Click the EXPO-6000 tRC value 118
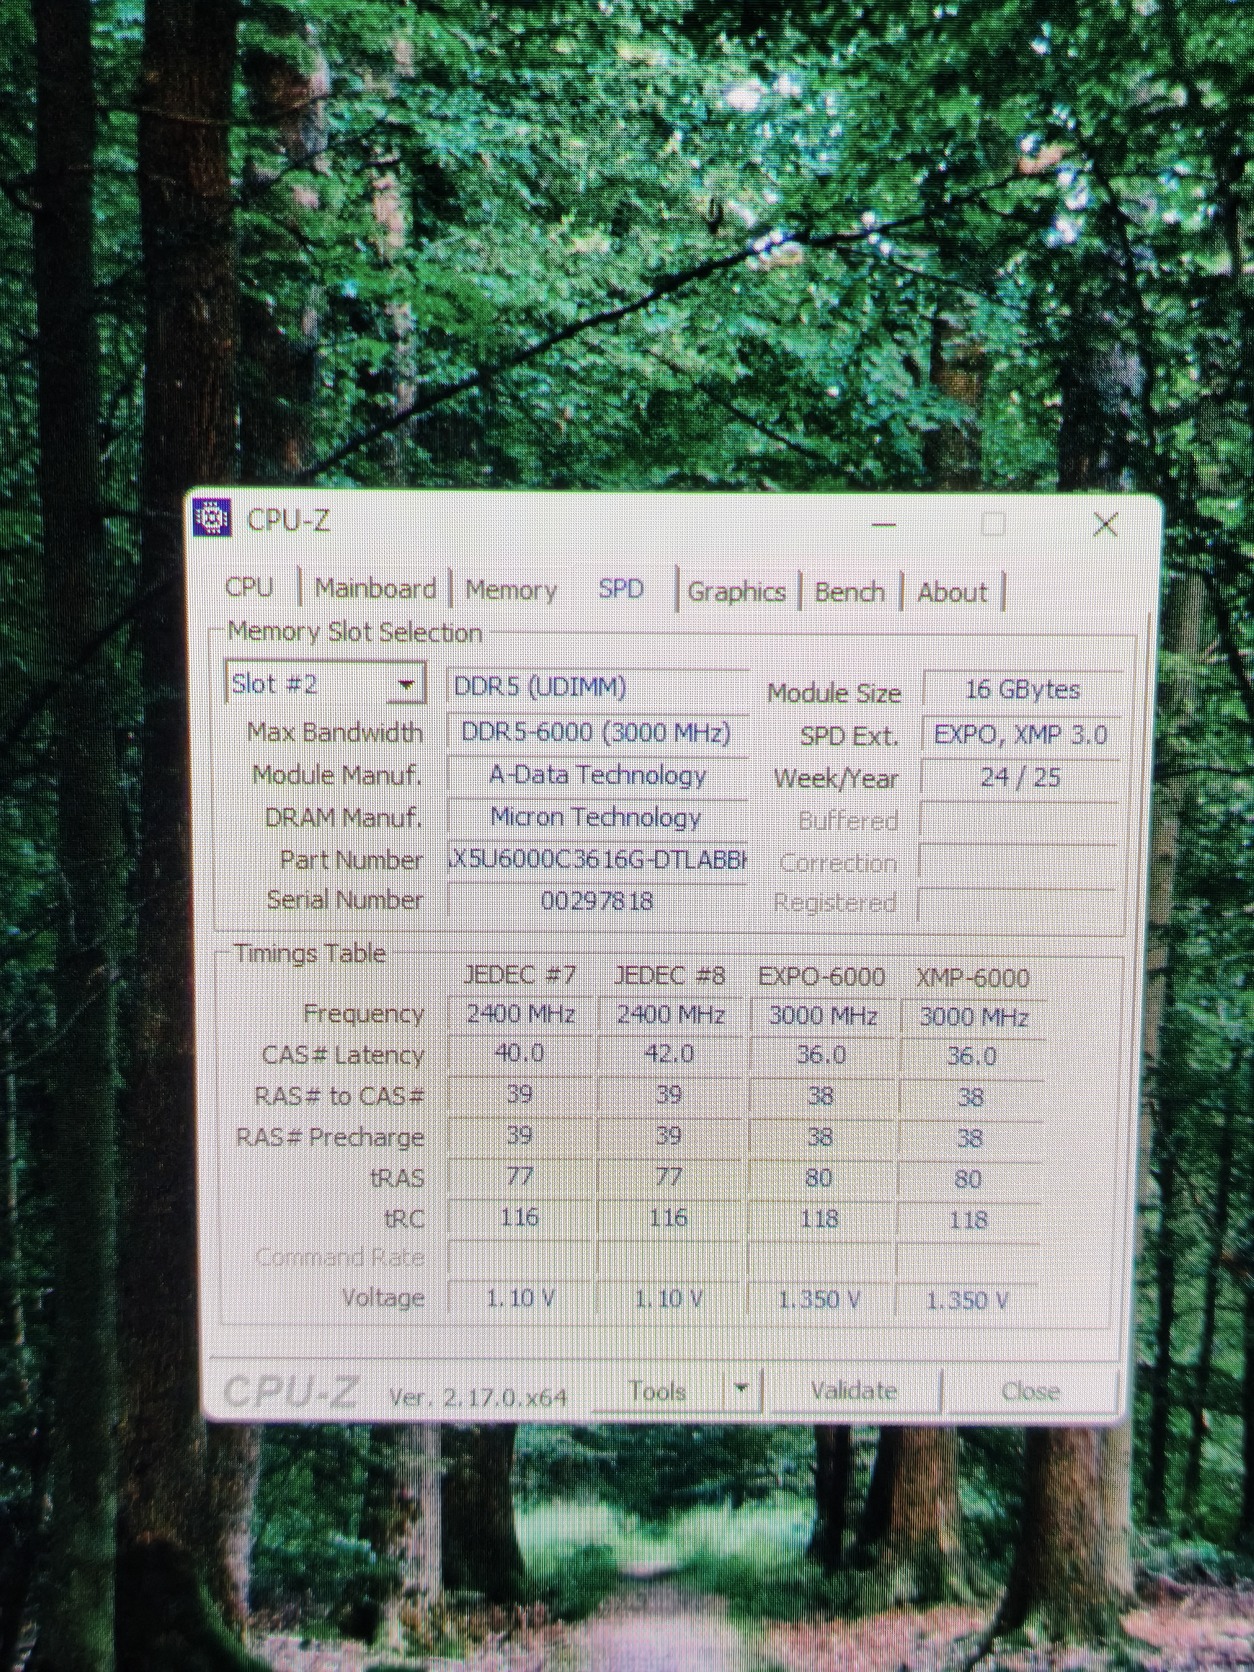 coord(820,1218)
